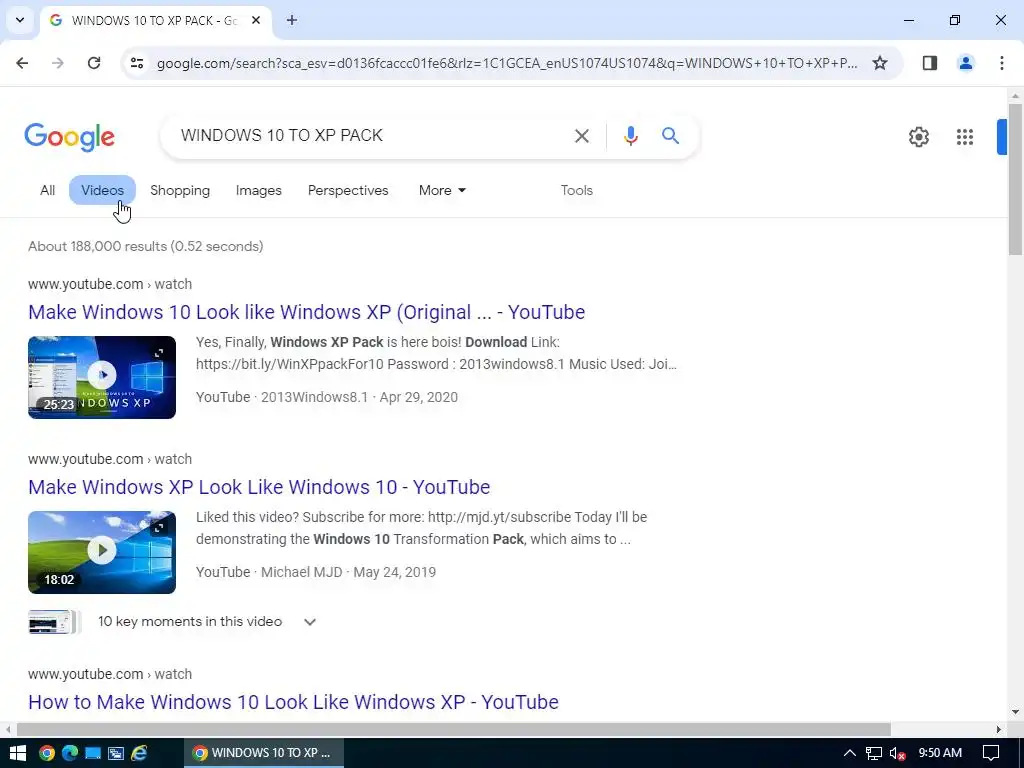Select the Videos filter tab

(x=103, y=190)
